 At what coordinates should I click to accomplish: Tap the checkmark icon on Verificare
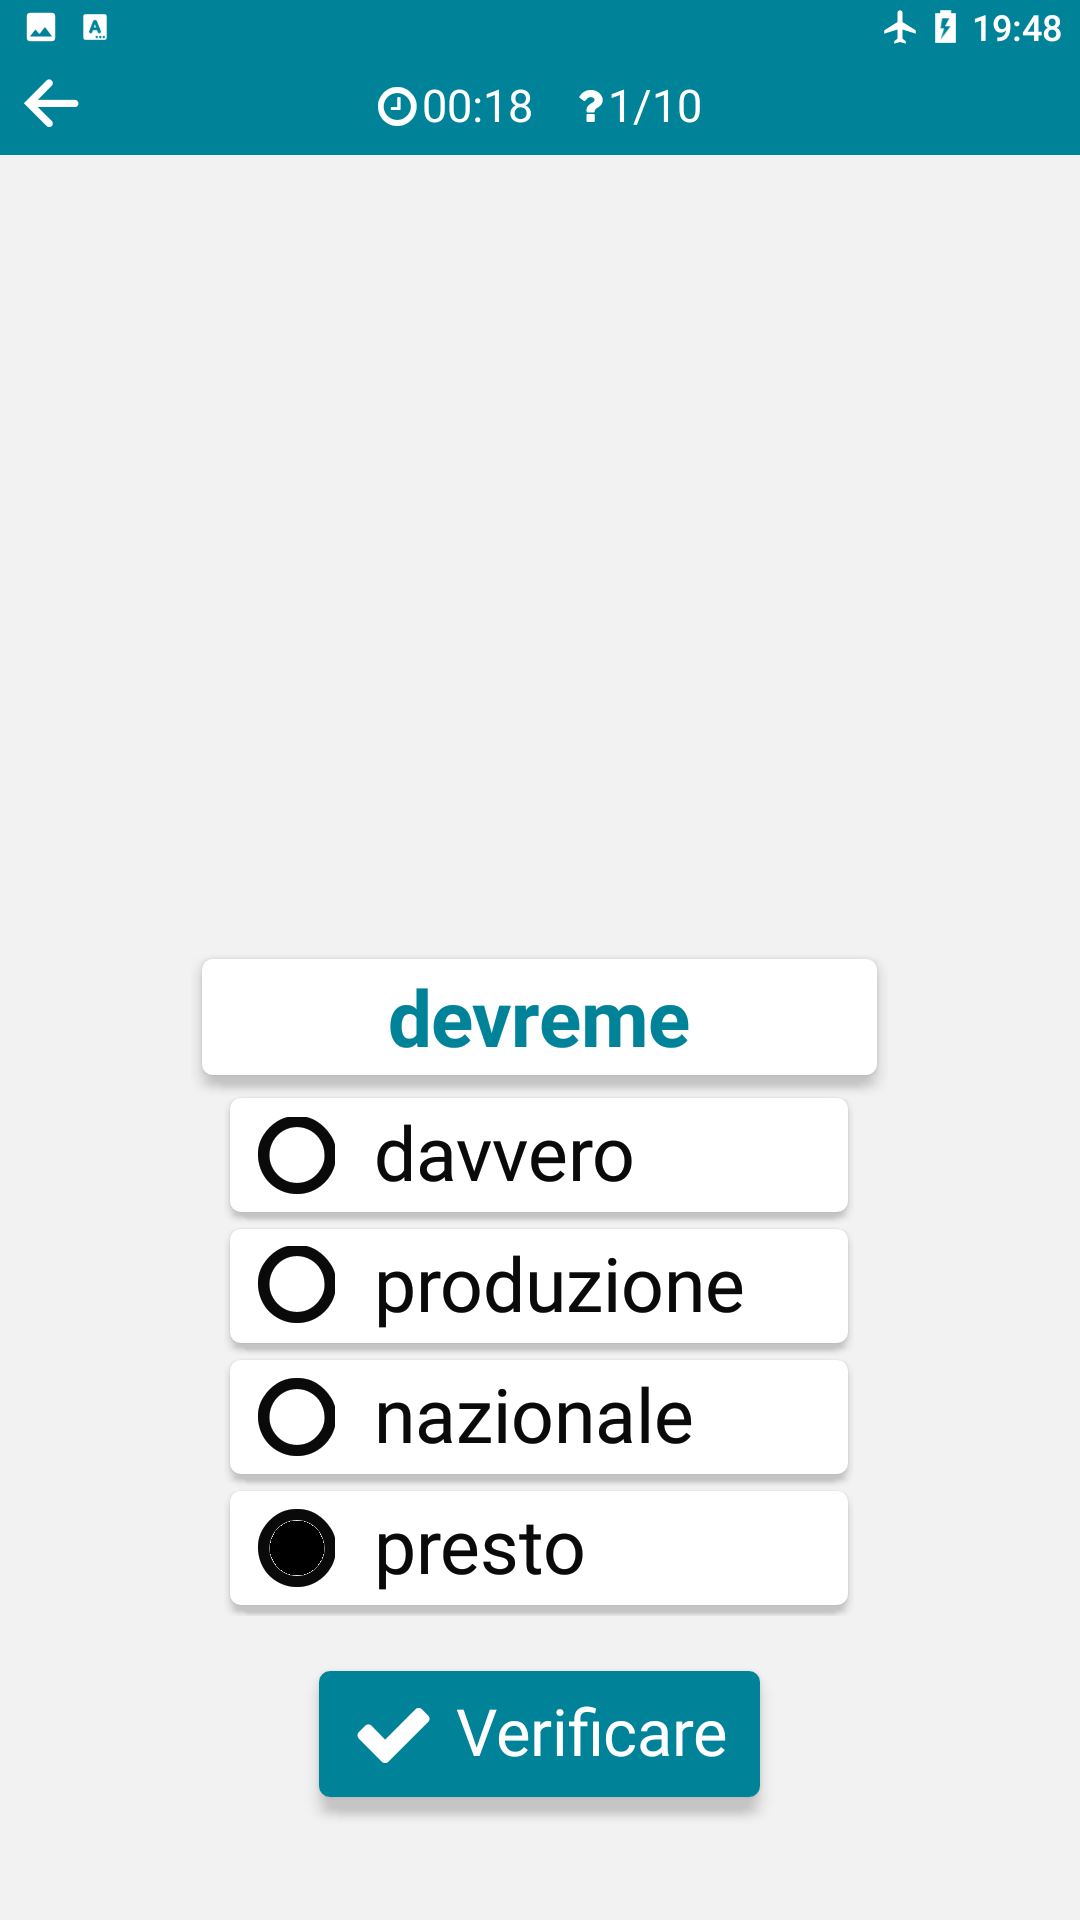(393, 1734)
